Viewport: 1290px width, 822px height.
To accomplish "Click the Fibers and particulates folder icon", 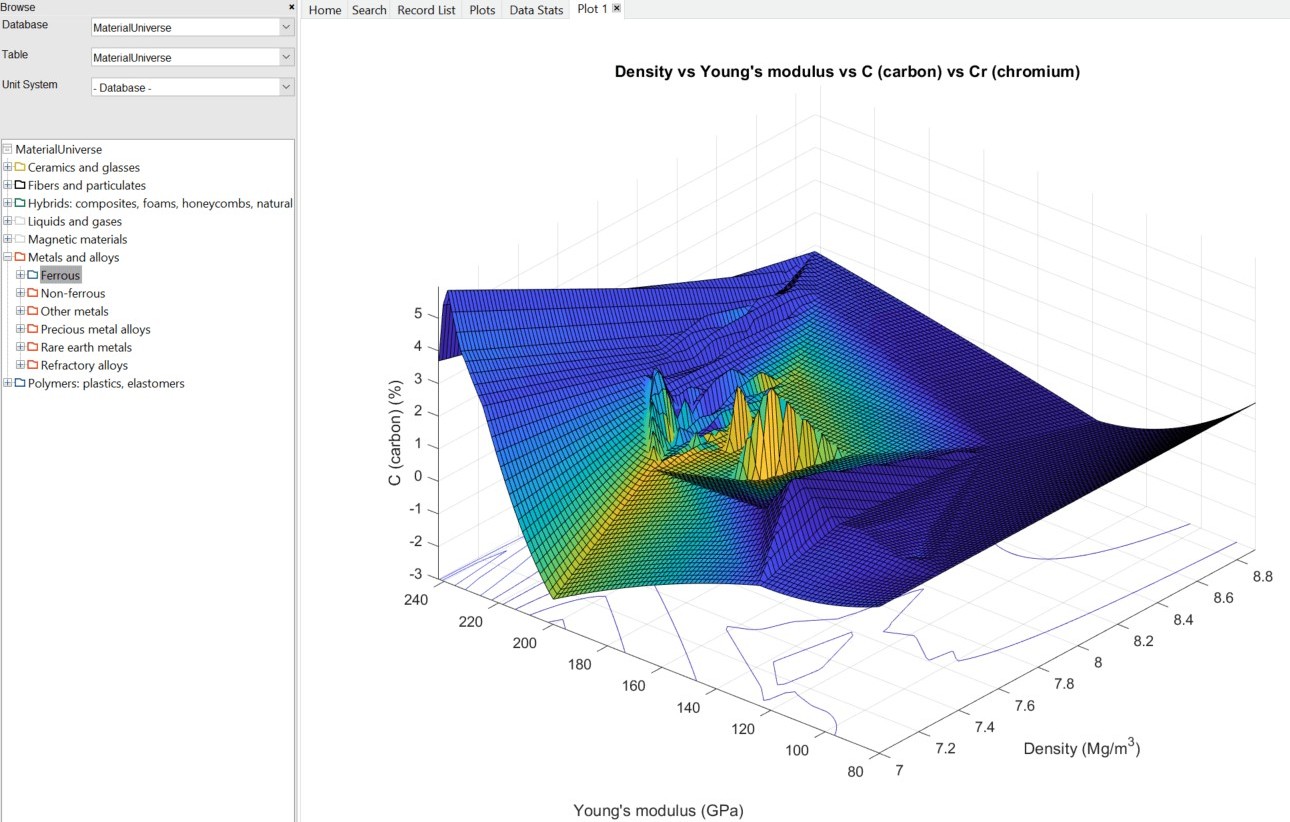I will (x=20, y=185).
